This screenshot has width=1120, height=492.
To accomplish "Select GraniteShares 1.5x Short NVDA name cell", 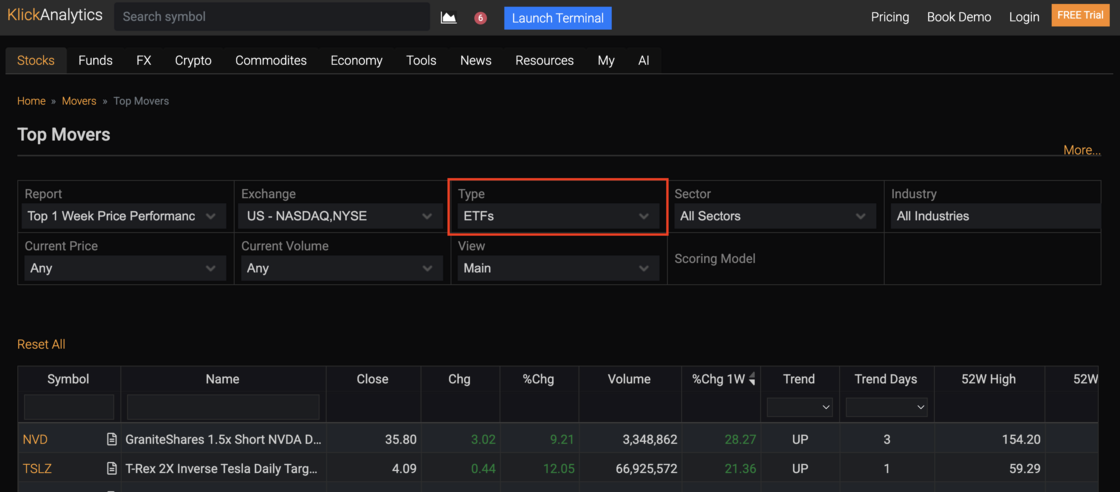I will [x=223, y=439].
